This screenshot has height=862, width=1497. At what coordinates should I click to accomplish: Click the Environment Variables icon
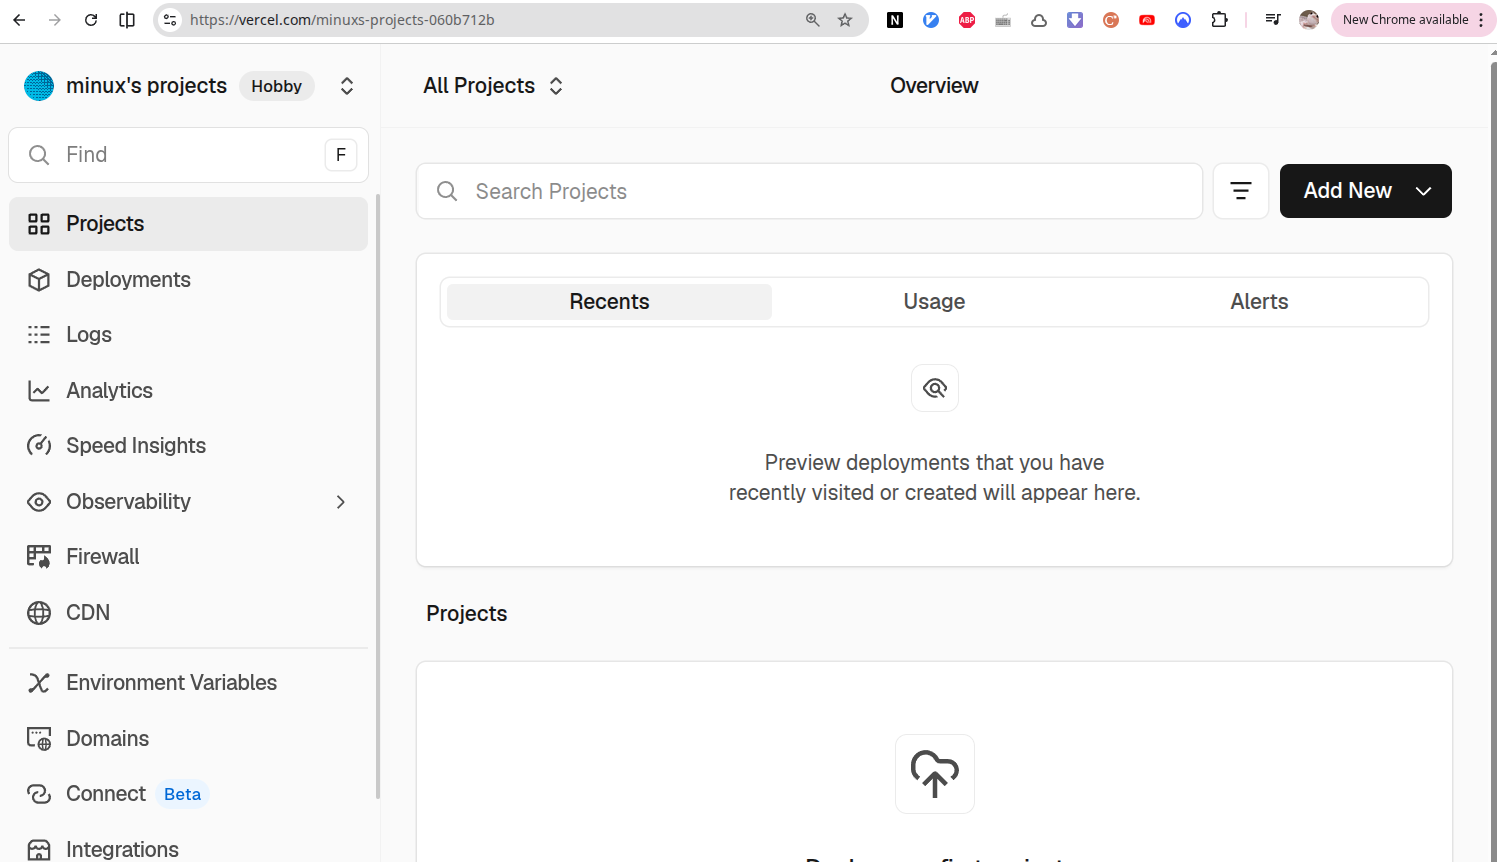pos(39,683)
